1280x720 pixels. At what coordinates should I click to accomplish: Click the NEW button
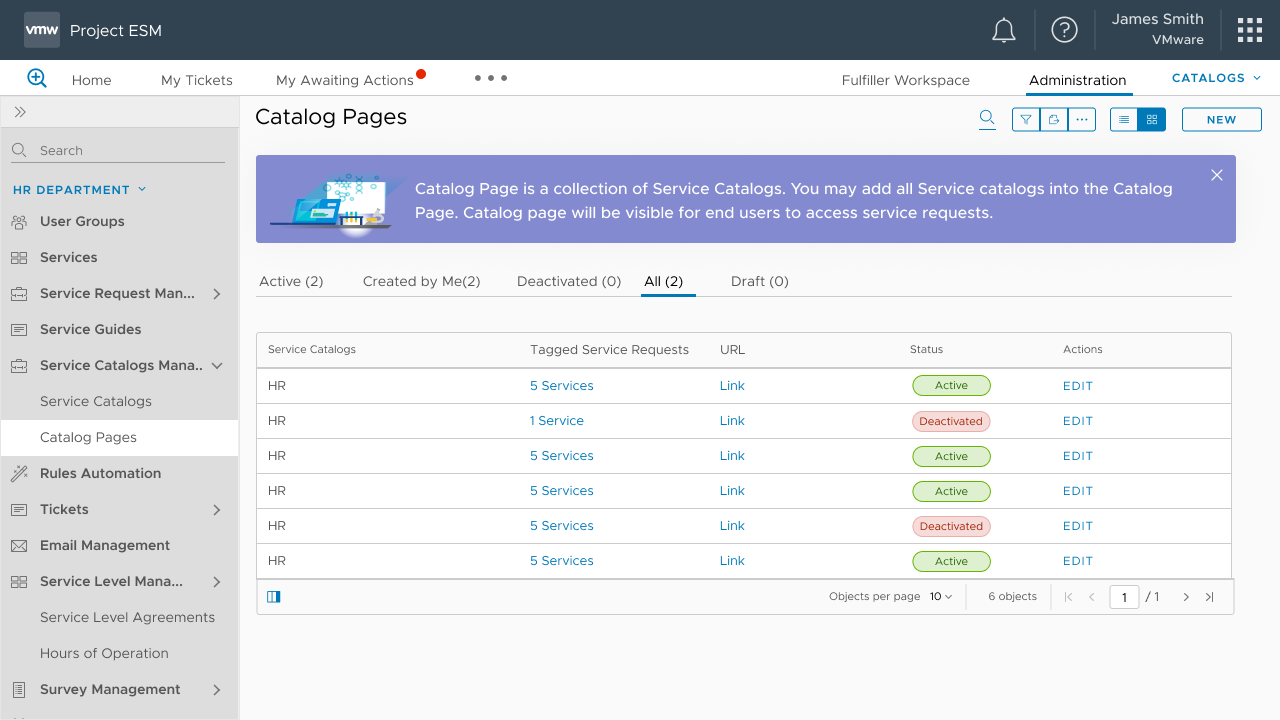coord(1221,120)
